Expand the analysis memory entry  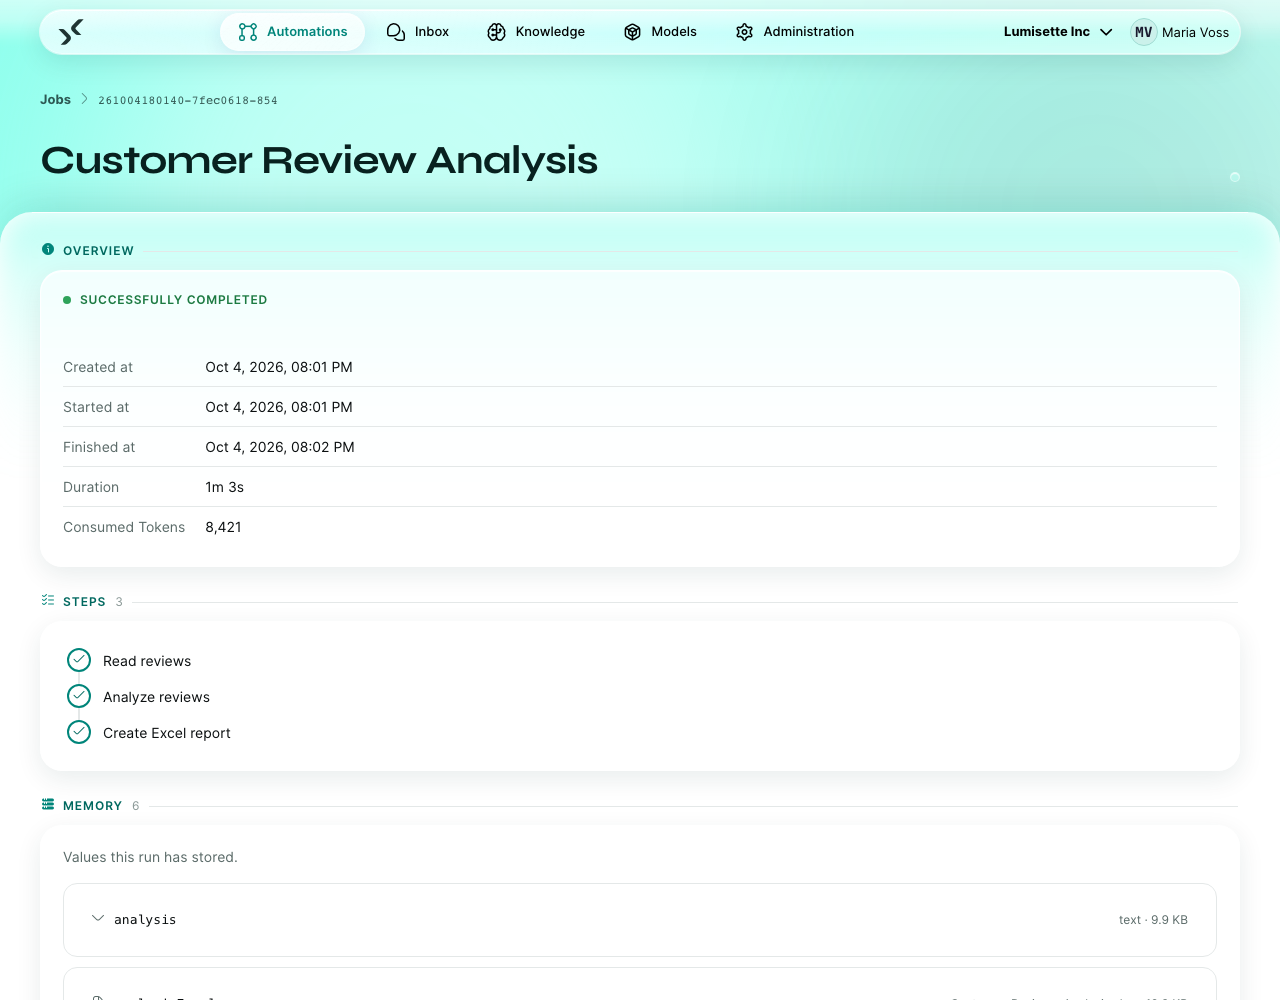[98, 918]
